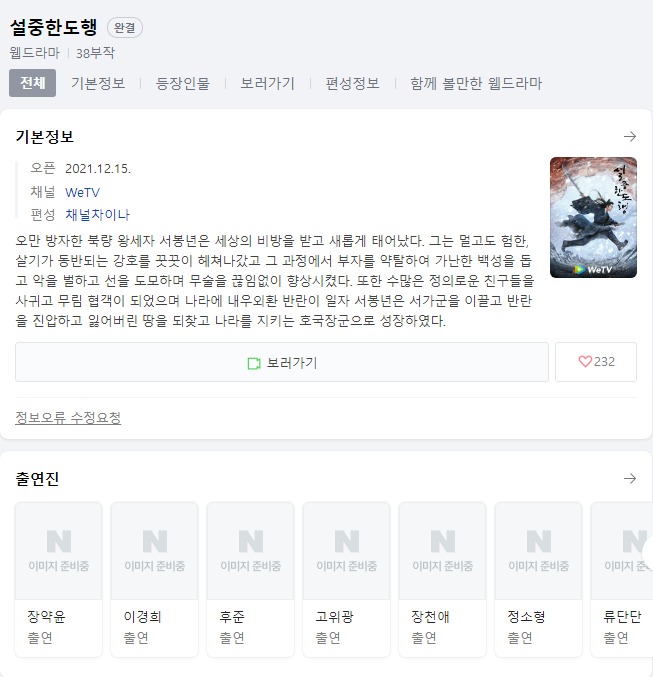Click the heart like icon showing 232
The image size is (653, 677).
tap(585, 361)
